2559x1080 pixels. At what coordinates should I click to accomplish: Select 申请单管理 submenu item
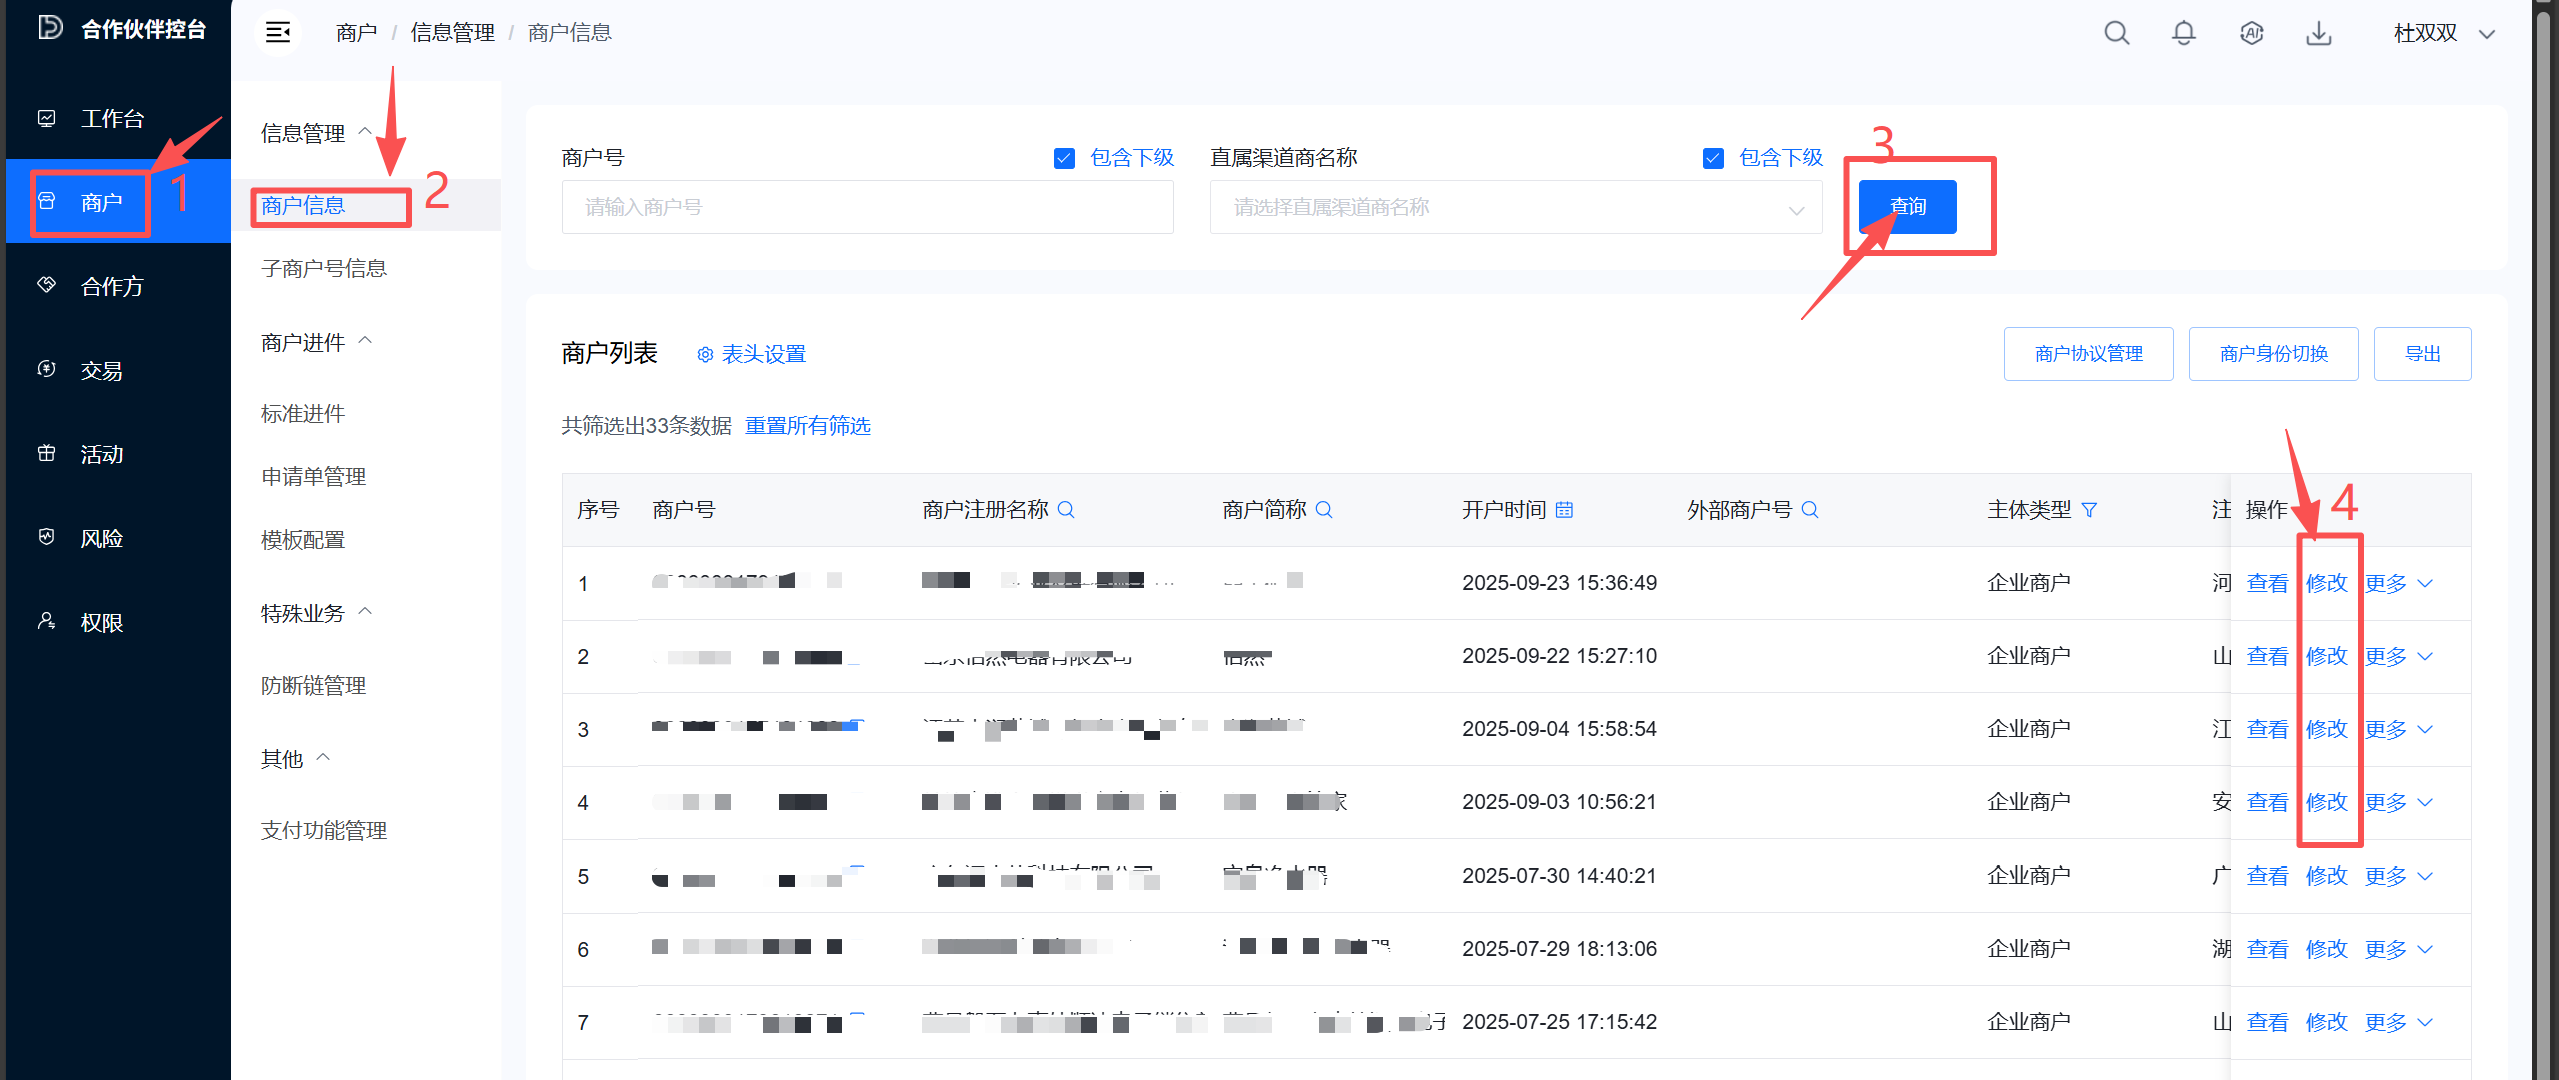click(314, 476)
